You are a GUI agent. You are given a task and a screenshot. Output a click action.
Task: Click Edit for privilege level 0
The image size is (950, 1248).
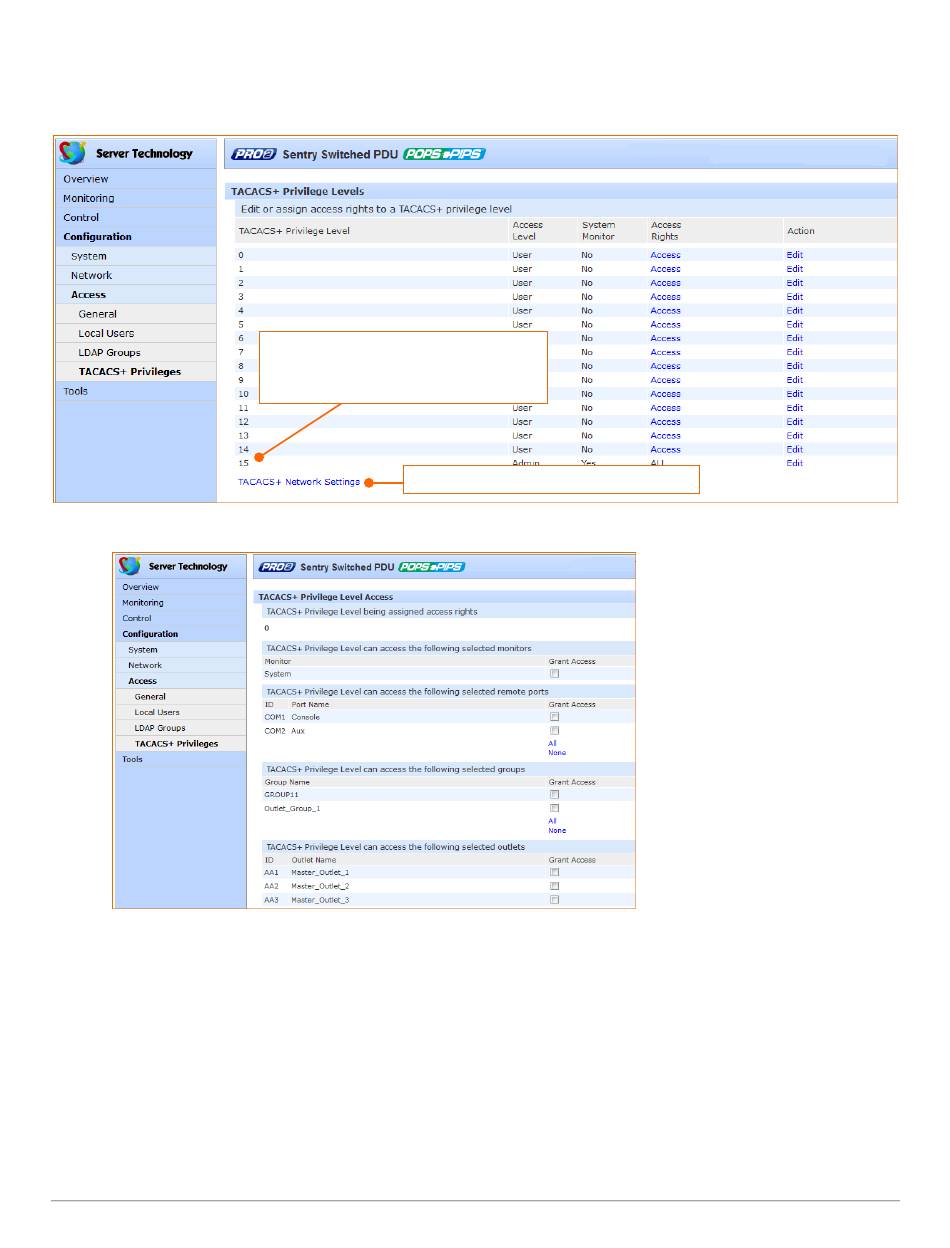click(794, 255)
